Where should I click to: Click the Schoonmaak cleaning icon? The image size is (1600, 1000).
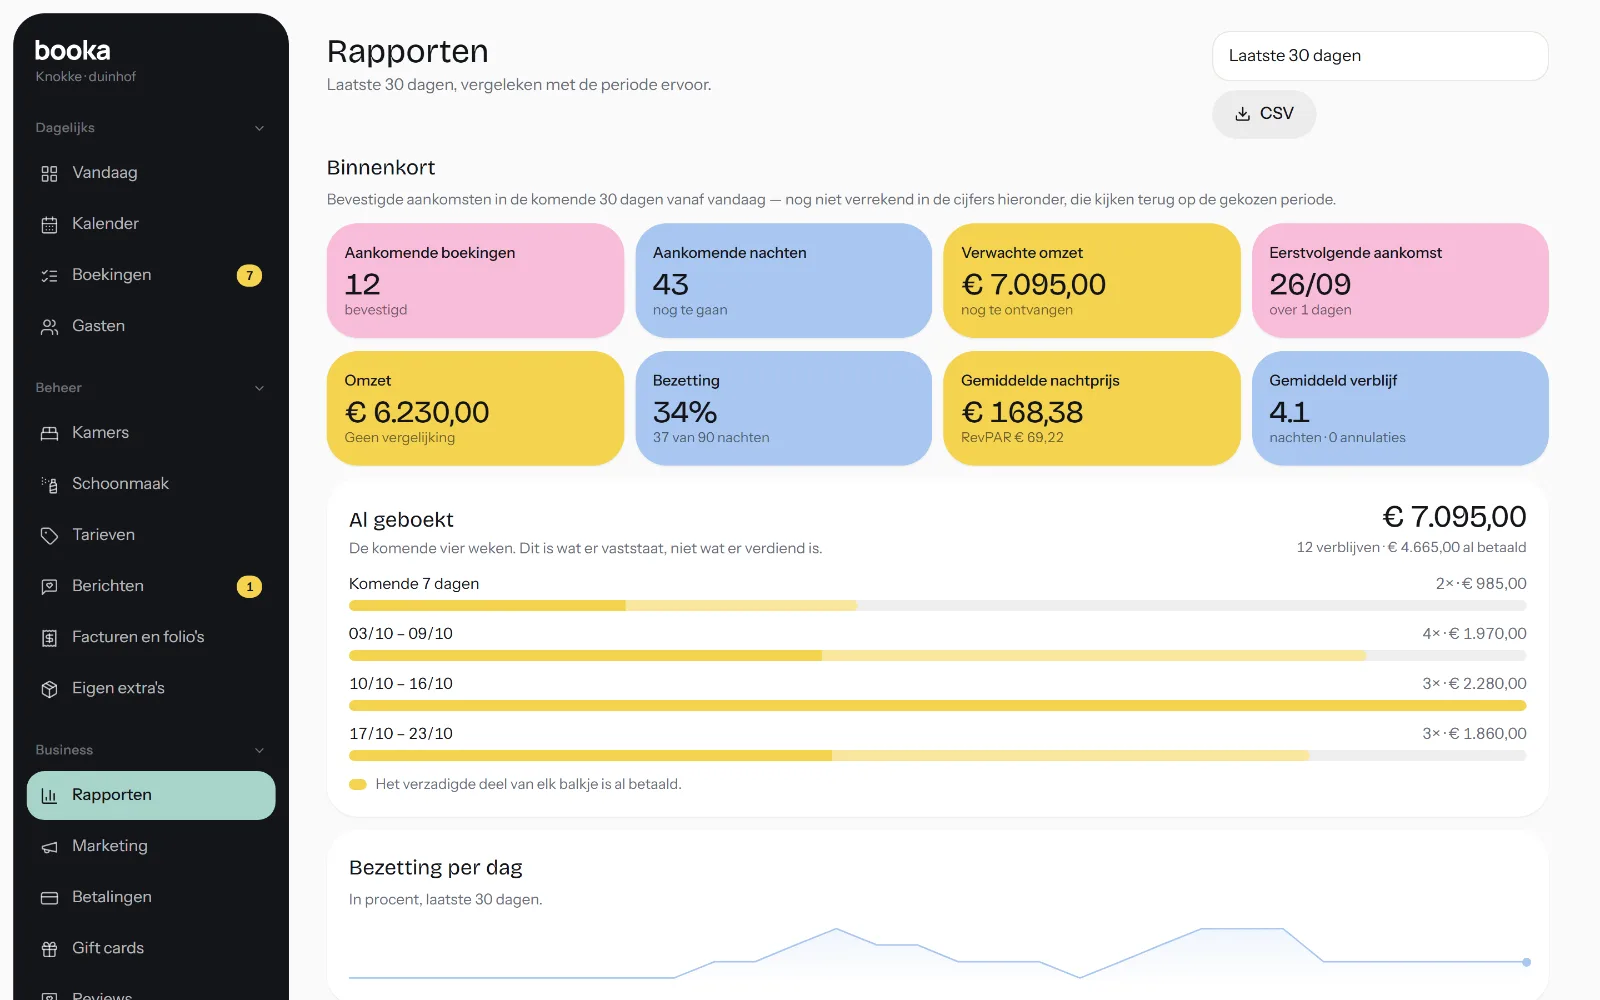click(x=49, y=484)
